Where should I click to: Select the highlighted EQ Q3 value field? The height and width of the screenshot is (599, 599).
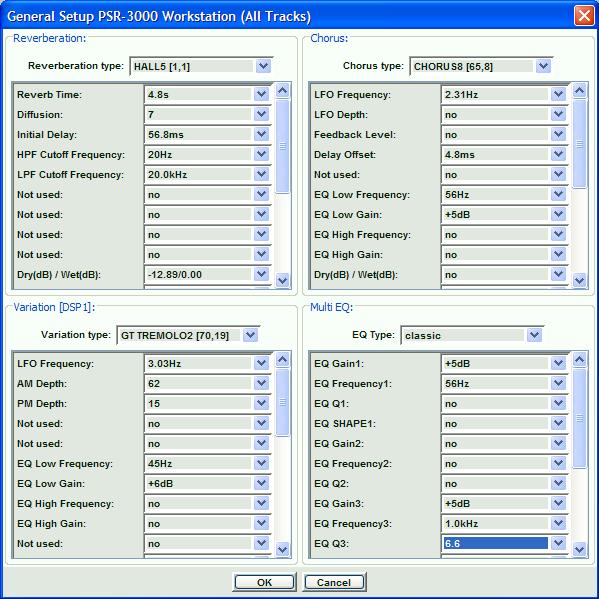[495, 543]
